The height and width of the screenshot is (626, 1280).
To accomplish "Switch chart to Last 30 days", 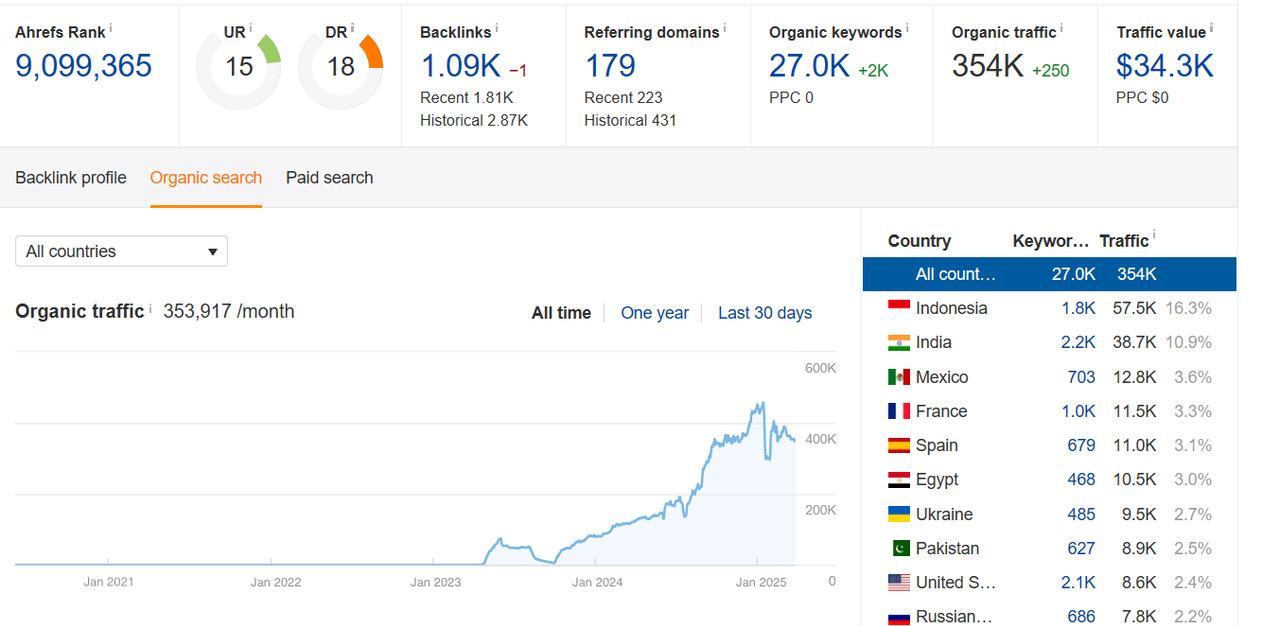I will [x=765, y=313].
